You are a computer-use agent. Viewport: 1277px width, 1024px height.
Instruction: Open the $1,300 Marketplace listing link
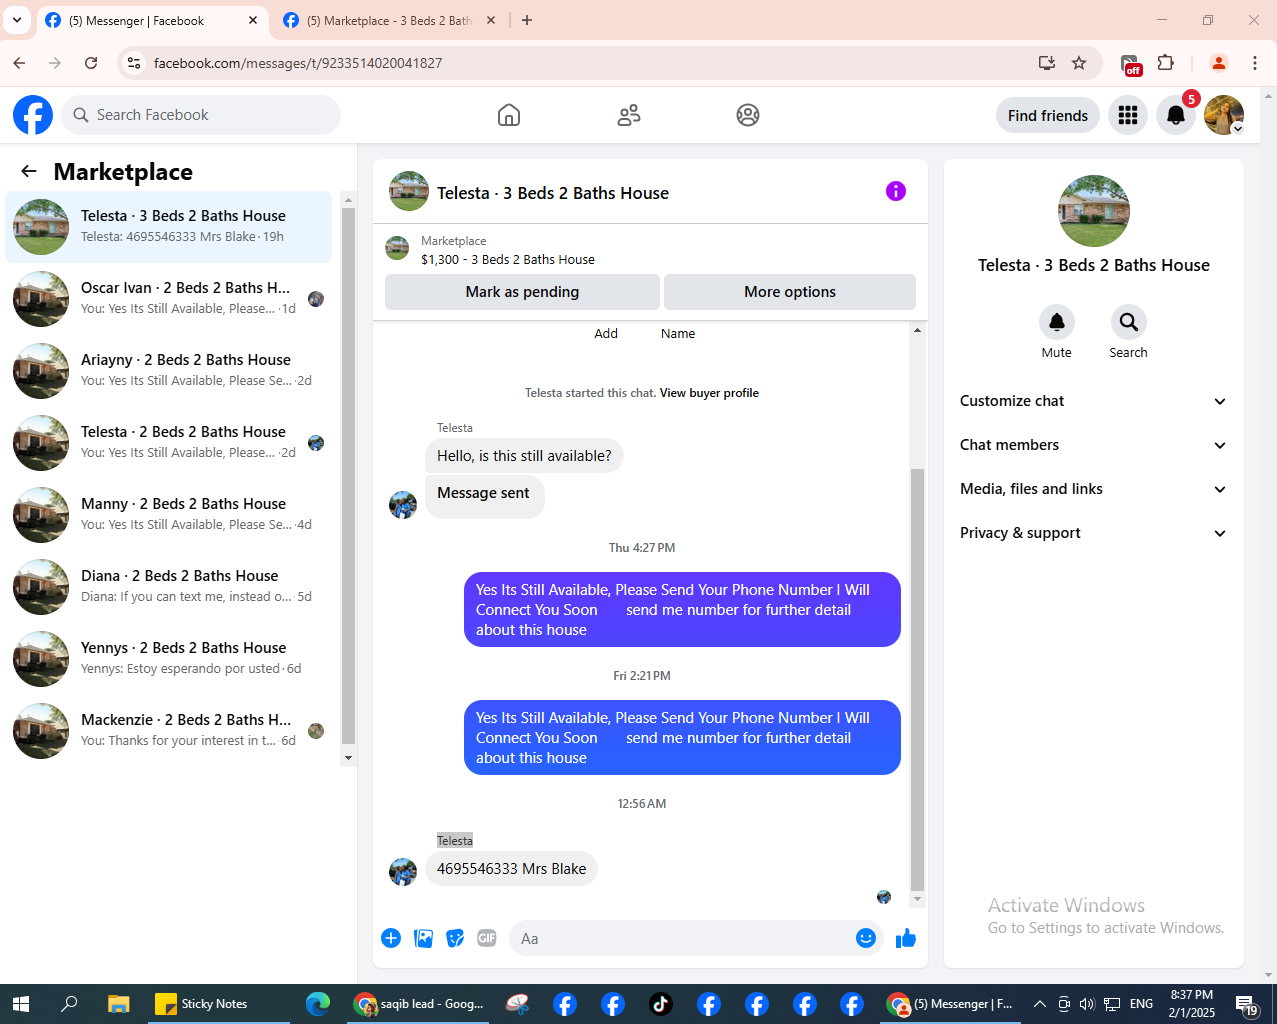point(508,259)
